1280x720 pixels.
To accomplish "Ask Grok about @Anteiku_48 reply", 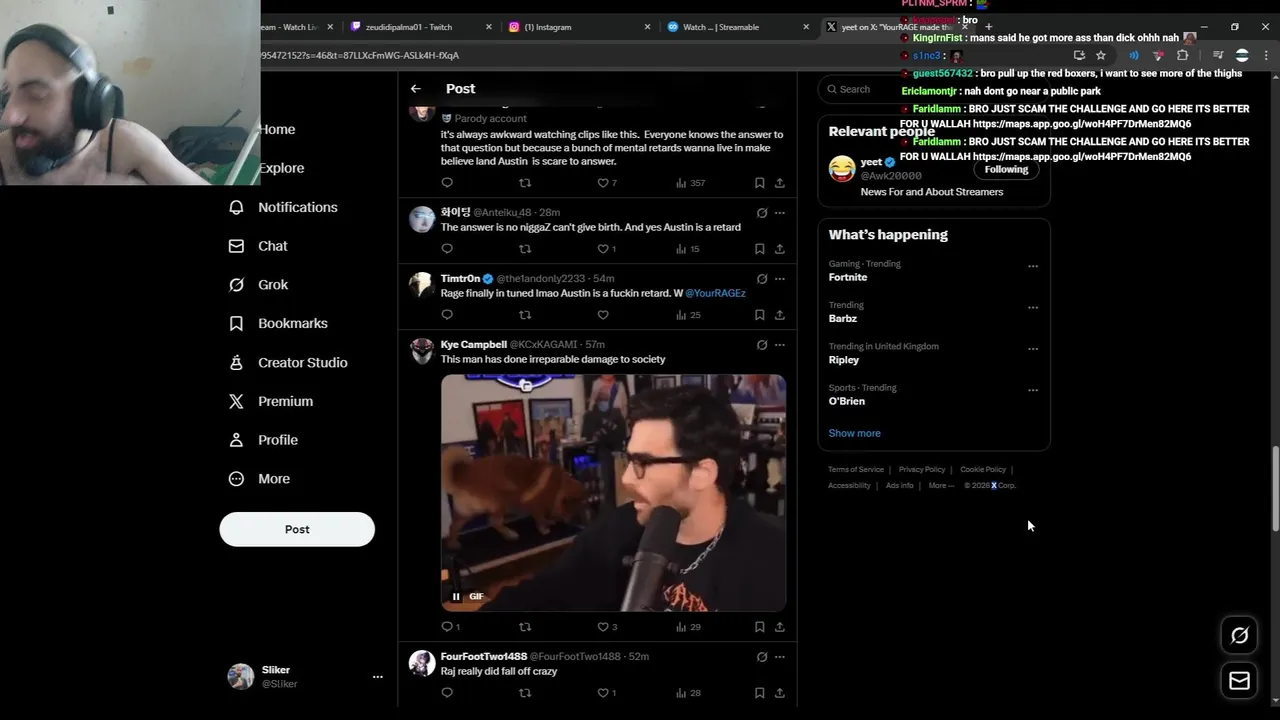I will point(762,213).
